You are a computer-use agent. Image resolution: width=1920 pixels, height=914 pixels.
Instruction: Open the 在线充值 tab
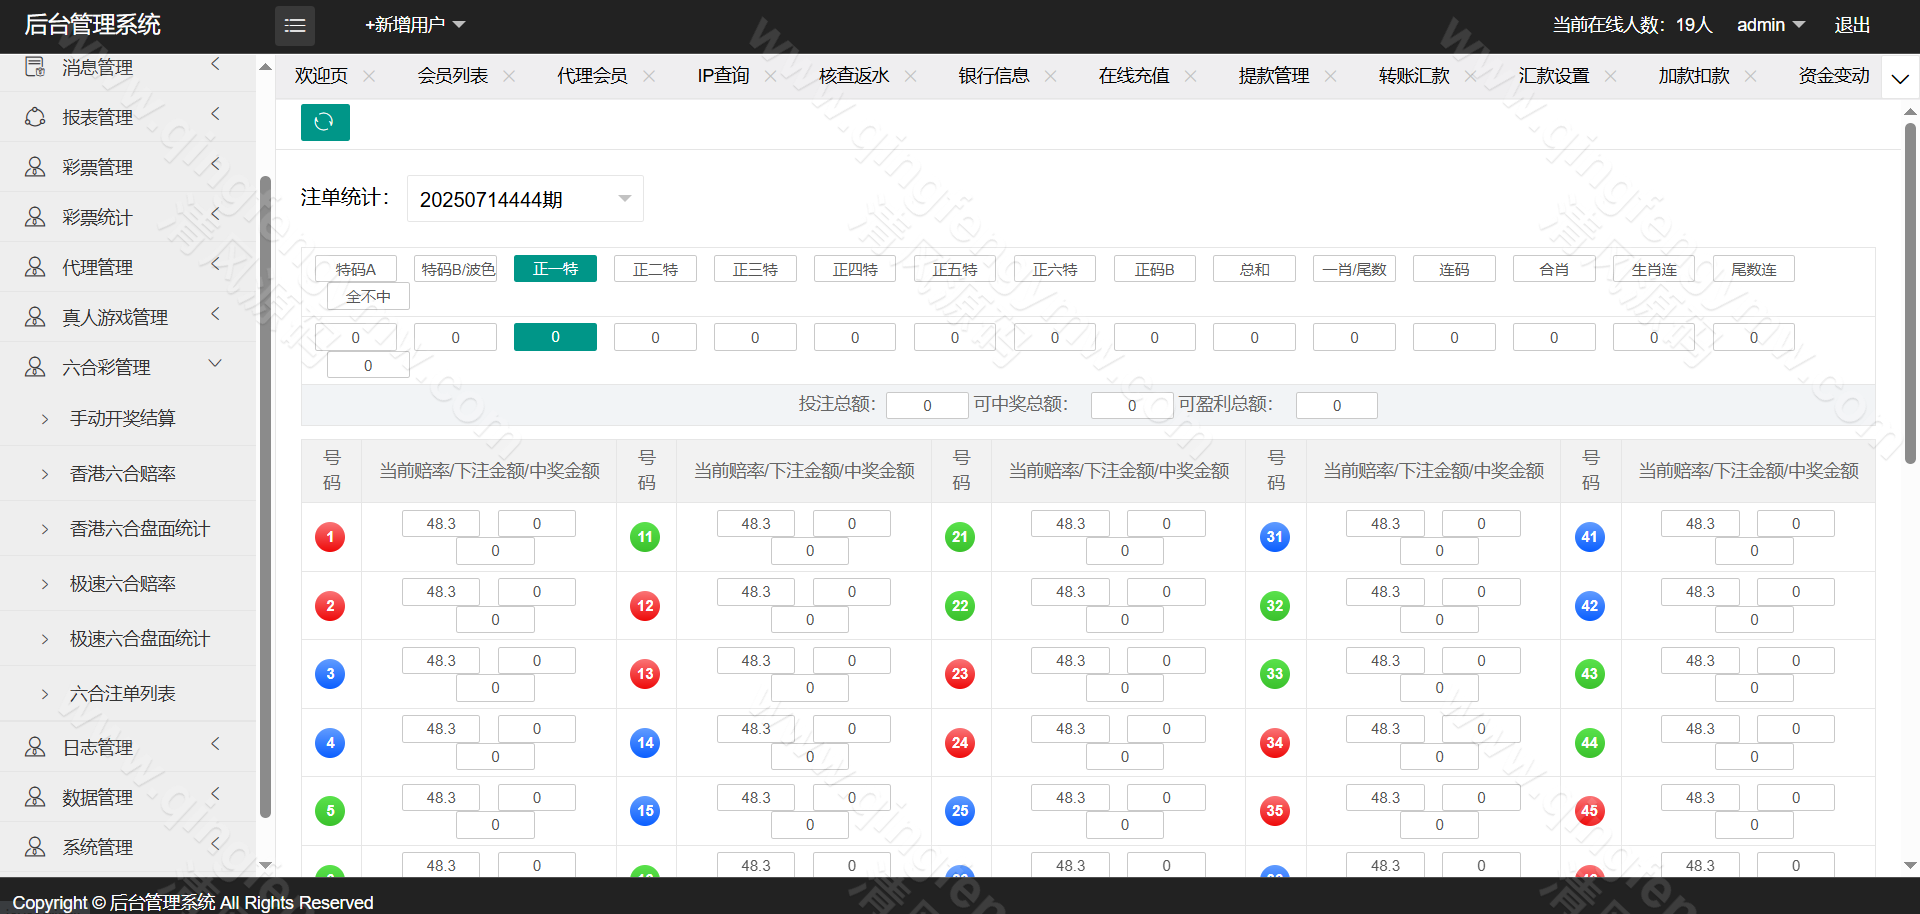(x=1133, y=76)
